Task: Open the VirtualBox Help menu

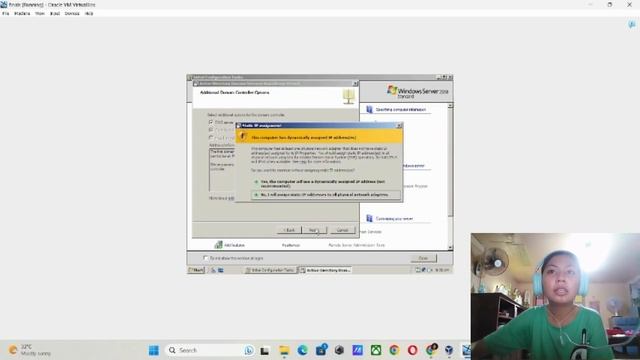Action: click(x=89, y=13)
